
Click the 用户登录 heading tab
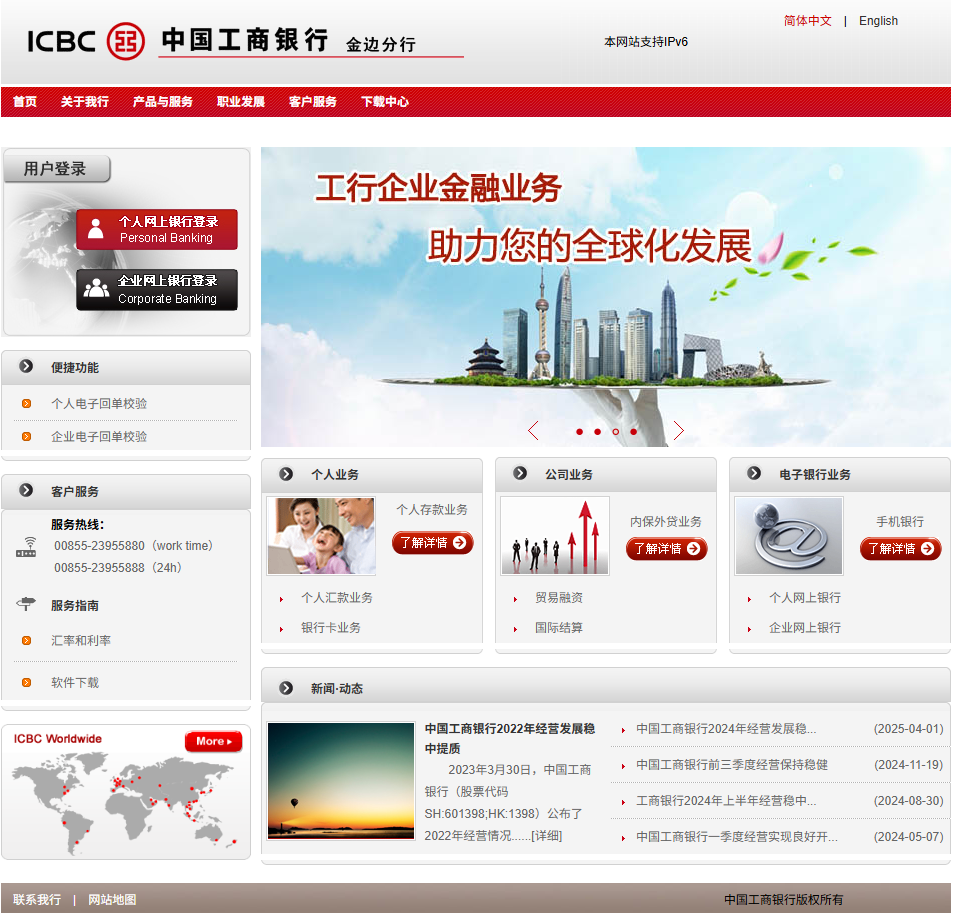(57, 169)
